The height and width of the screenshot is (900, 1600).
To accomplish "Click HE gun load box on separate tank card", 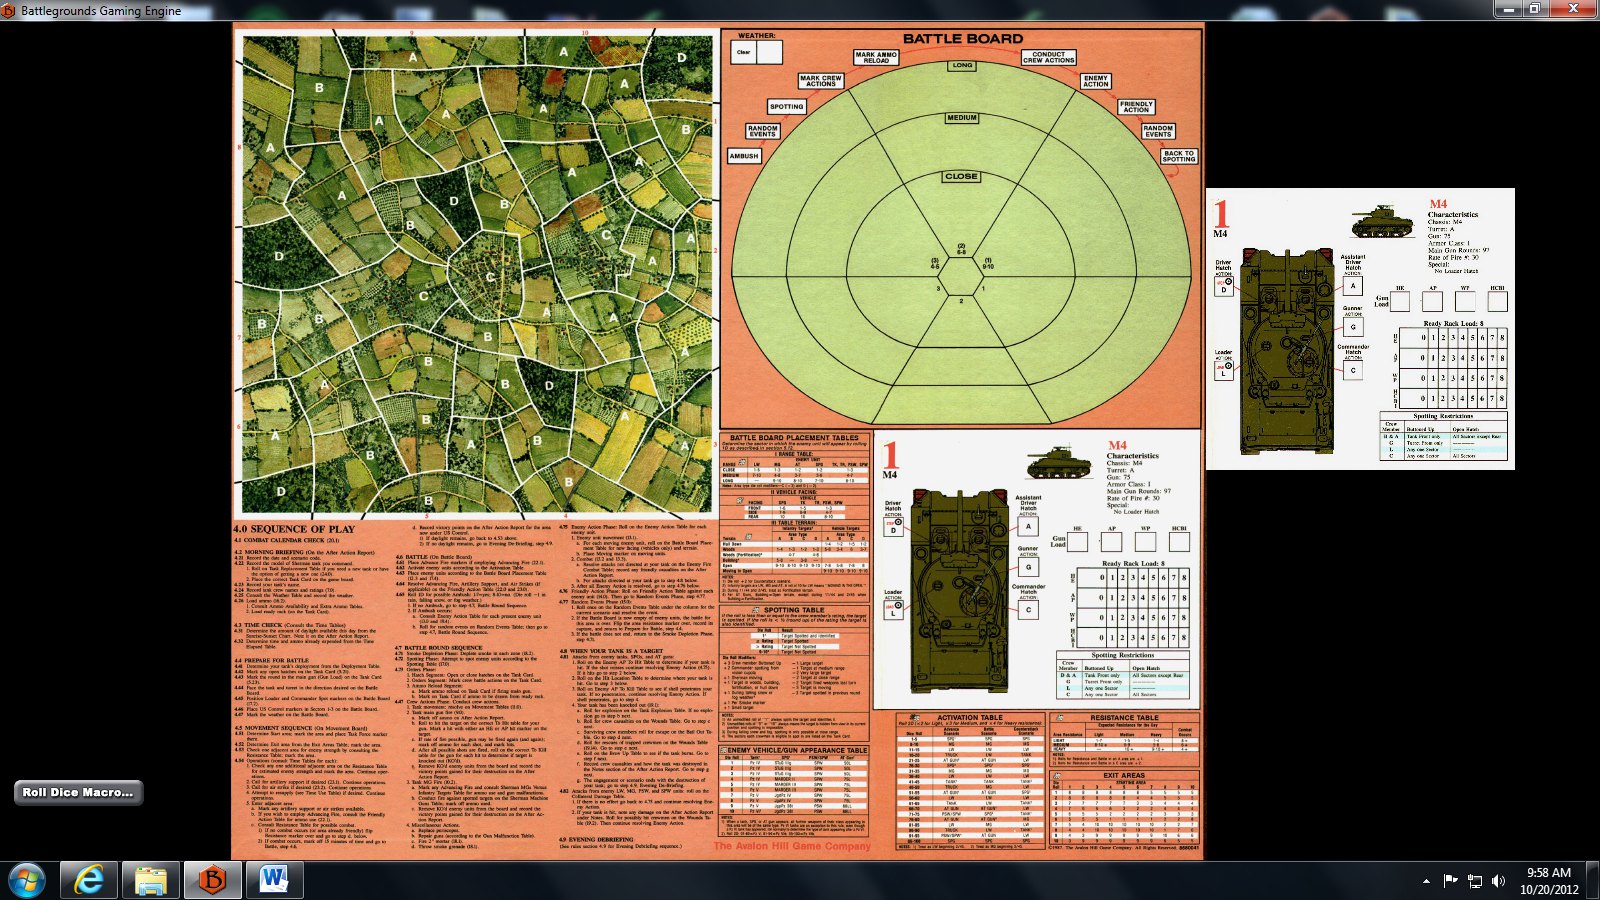I will tap(1400, 301).
